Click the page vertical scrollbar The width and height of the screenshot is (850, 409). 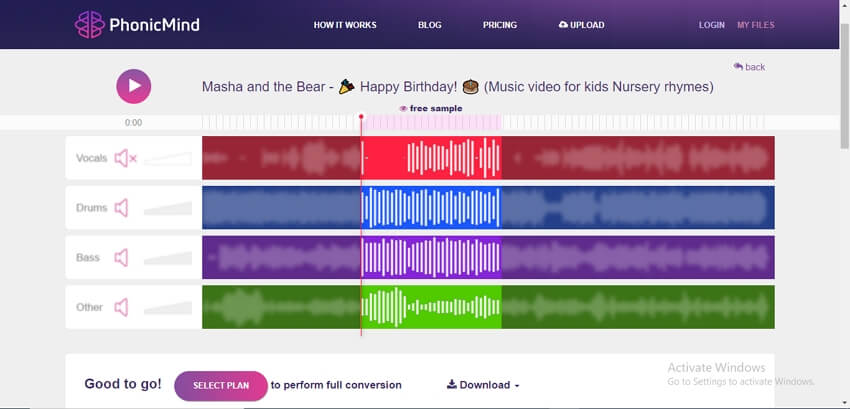point(845,87)
